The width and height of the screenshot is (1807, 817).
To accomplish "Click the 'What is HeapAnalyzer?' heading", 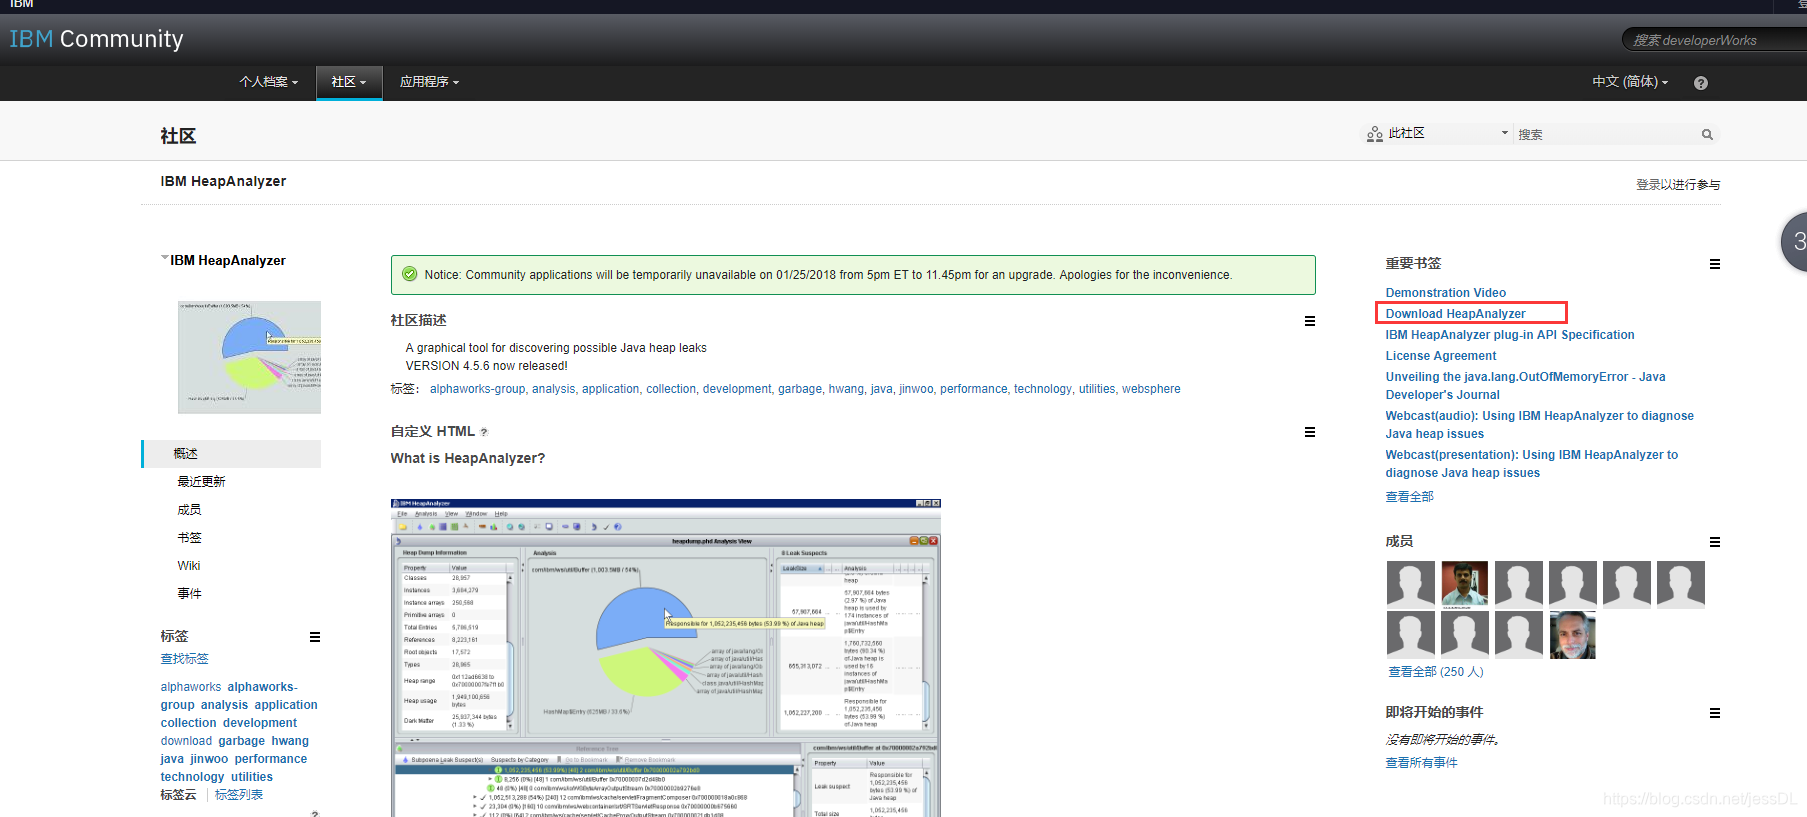I will point(468,458).
